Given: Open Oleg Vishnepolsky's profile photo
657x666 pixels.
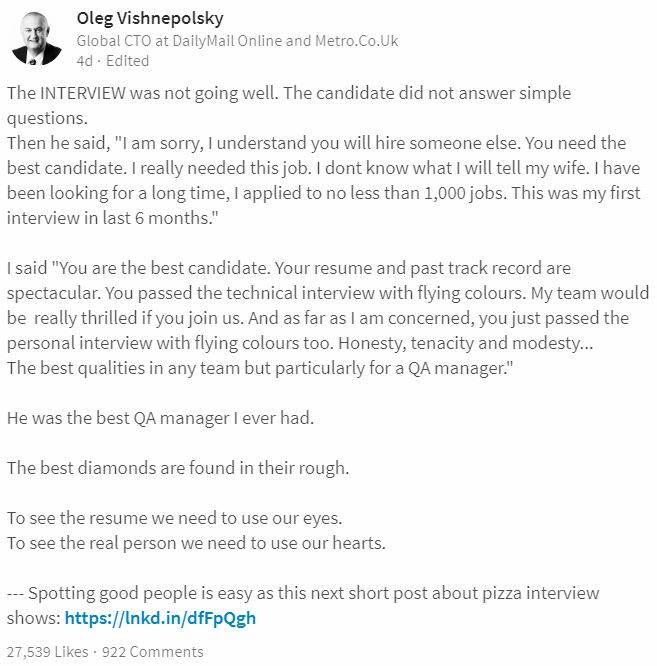Looking at the screenshot, I should pos(37,39).
